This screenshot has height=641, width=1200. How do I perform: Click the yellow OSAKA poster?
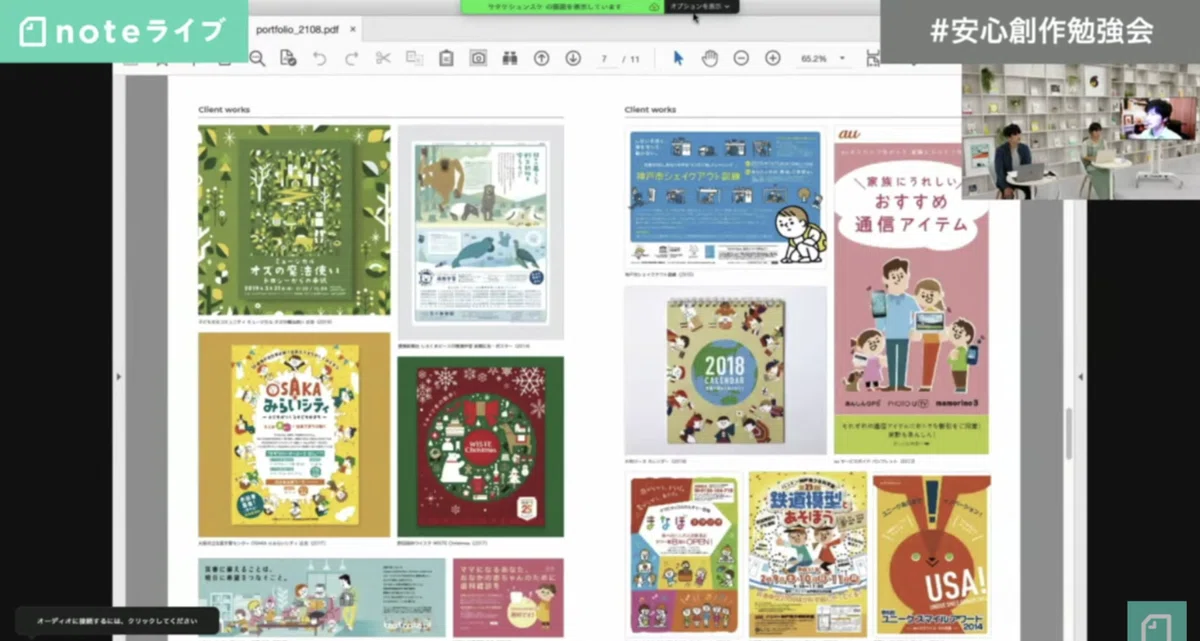[294, 435]
